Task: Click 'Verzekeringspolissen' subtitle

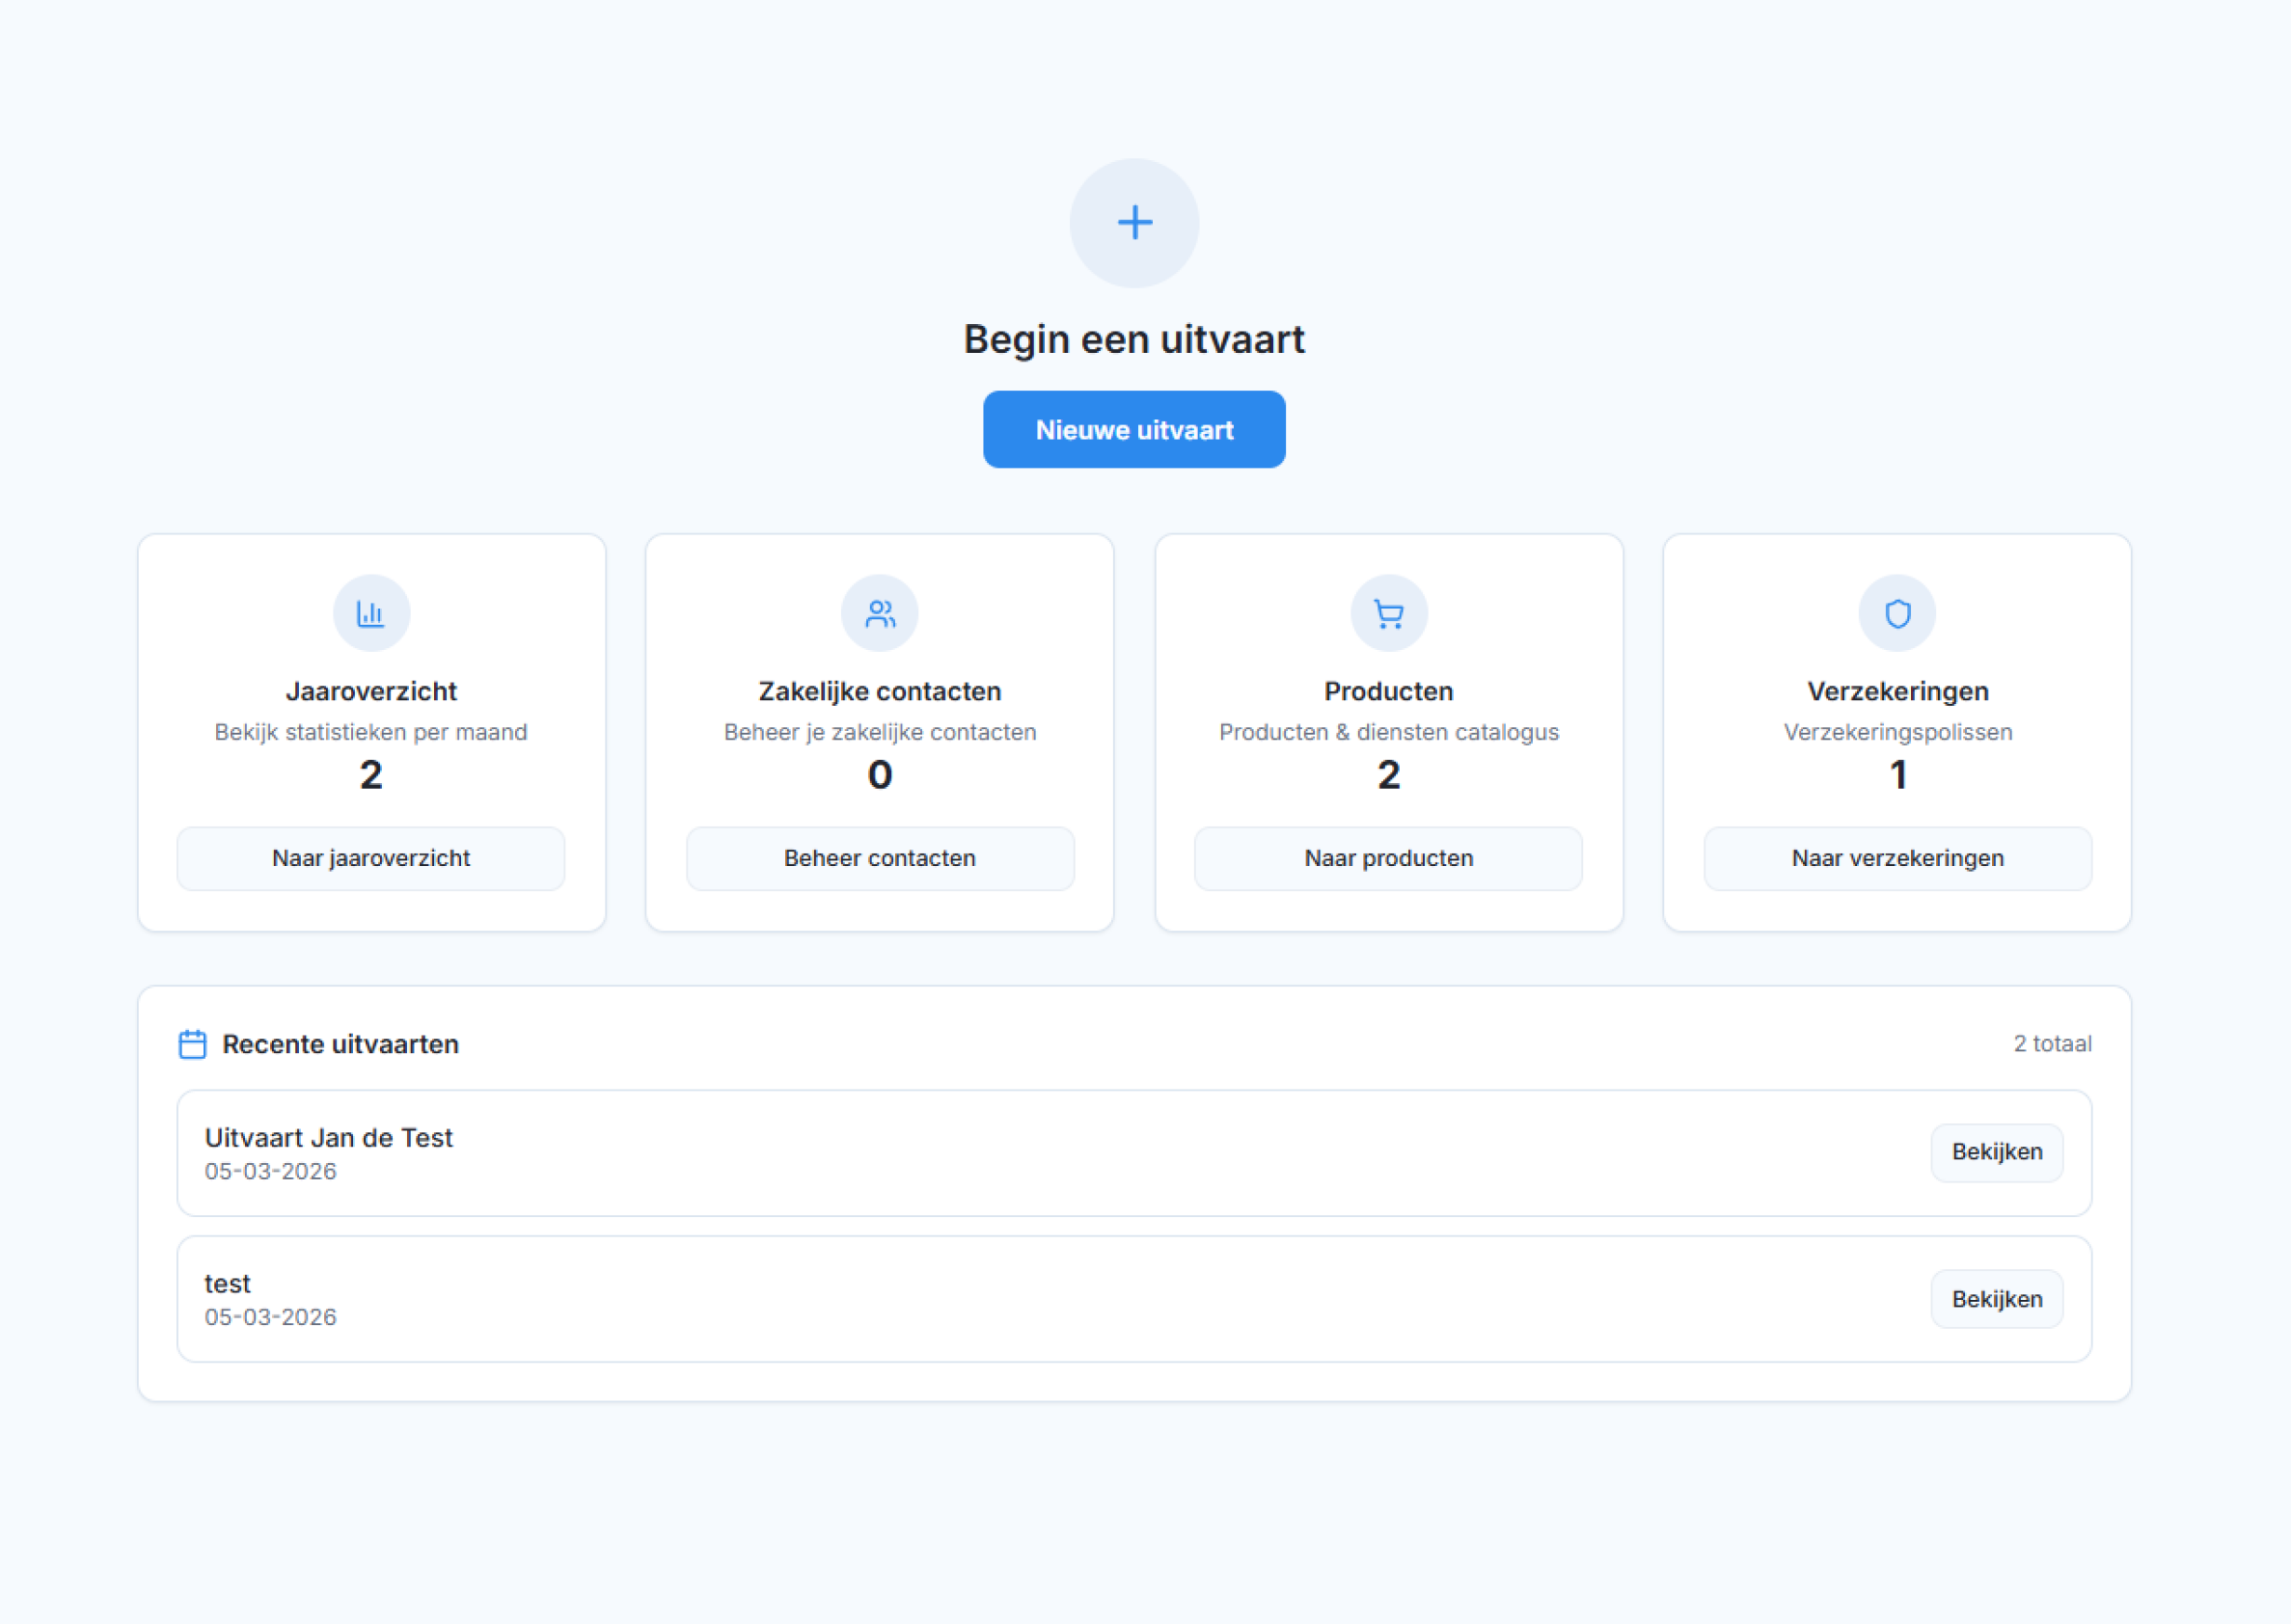Action: 1897,732
